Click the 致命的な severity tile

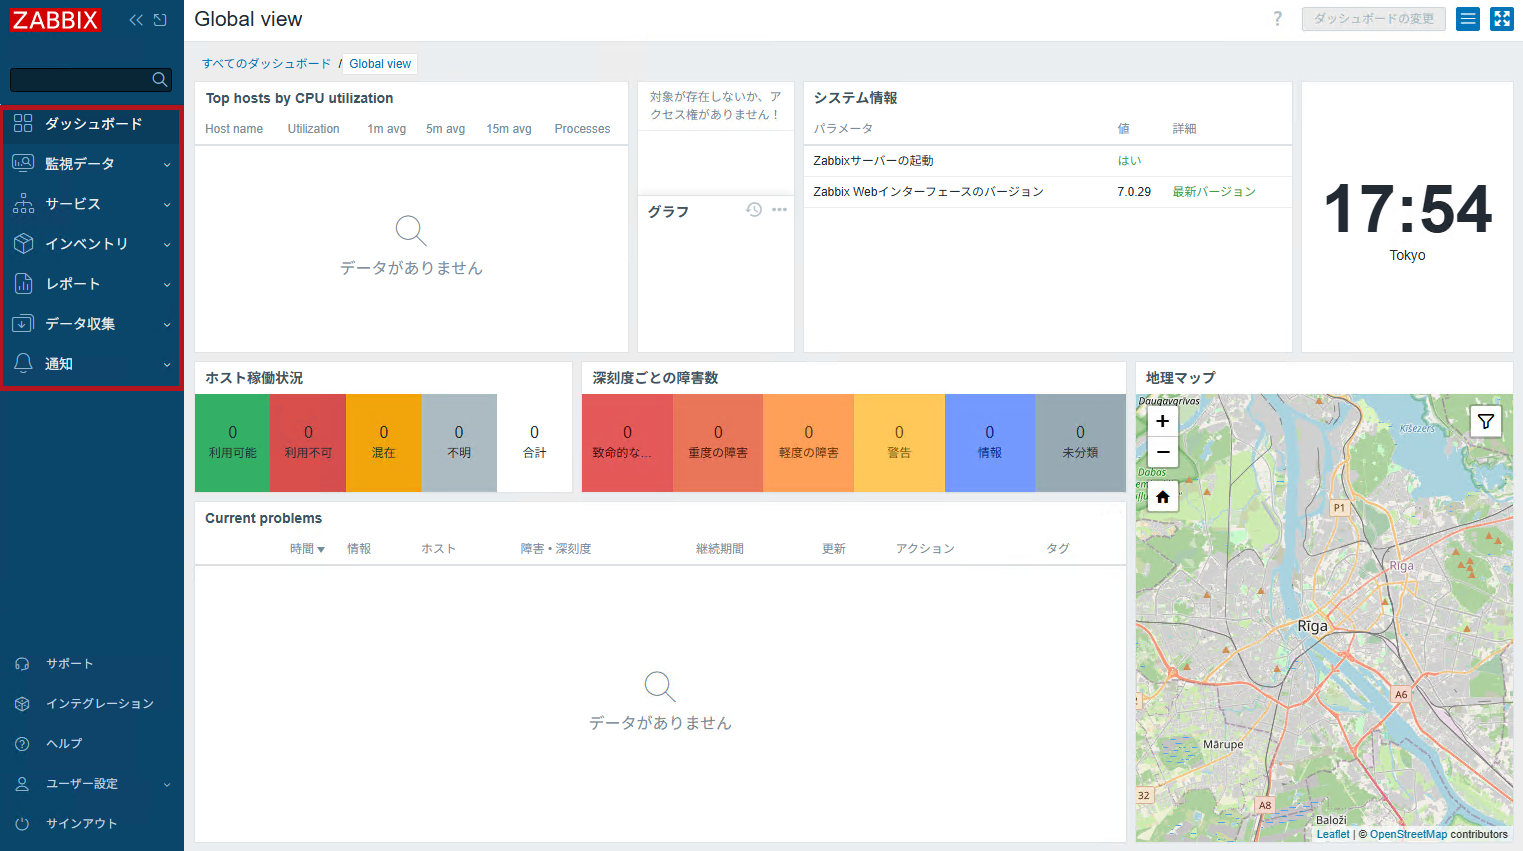[x=627, y=443]
